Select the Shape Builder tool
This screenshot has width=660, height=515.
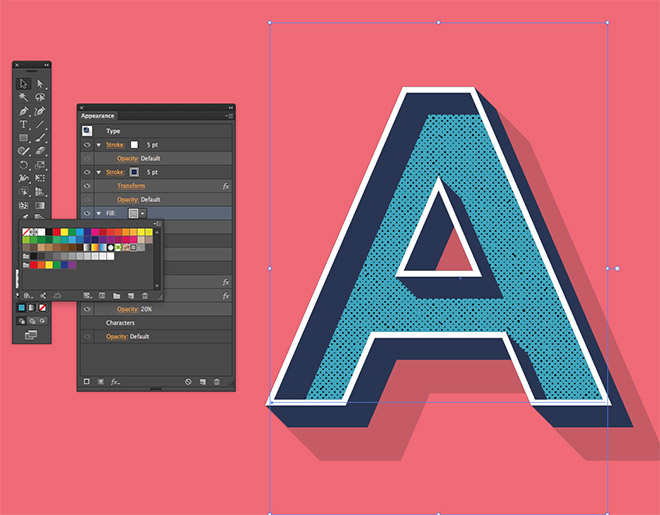[x=24, y=192]
